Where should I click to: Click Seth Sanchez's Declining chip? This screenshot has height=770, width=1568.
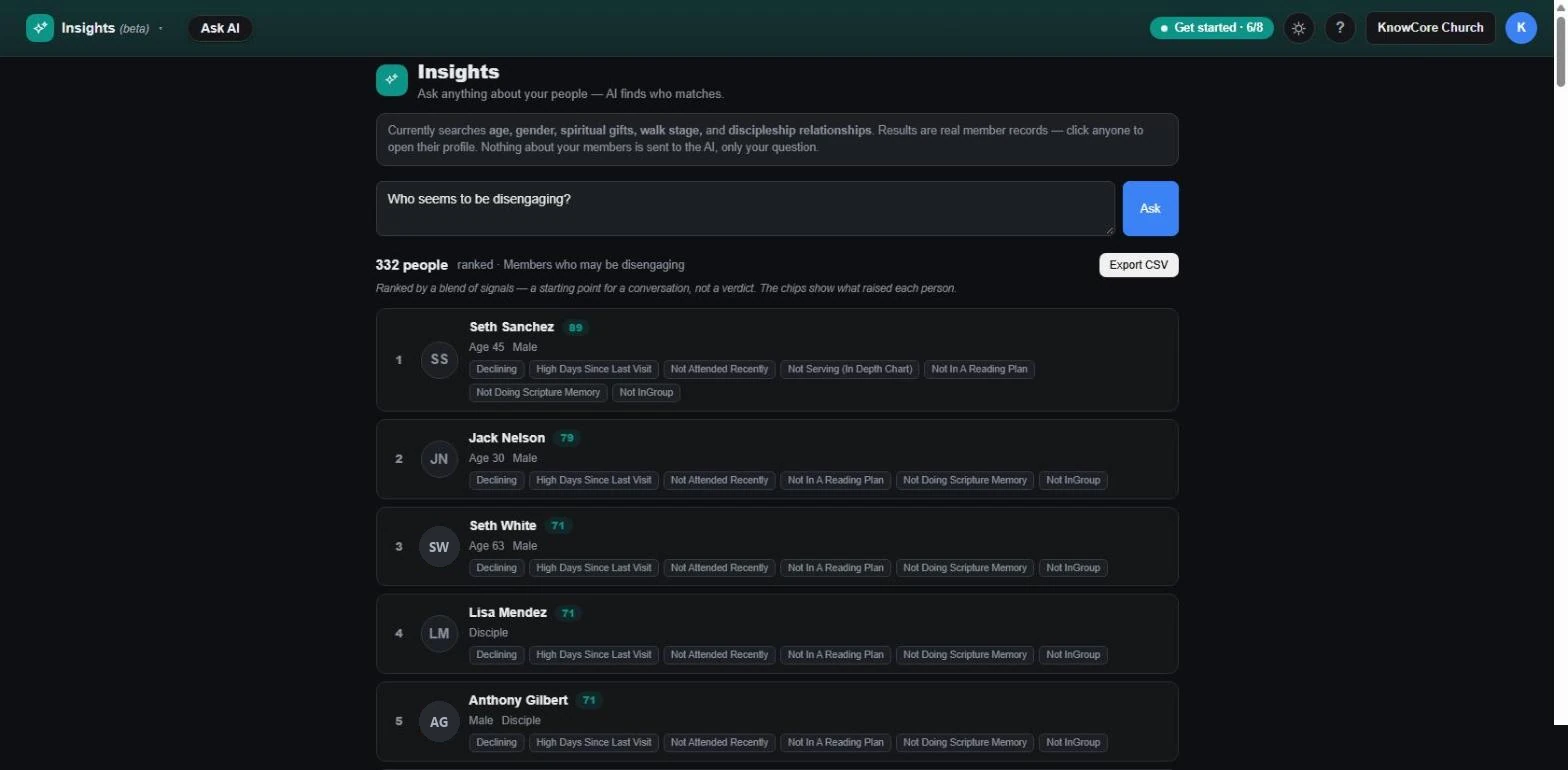coord(496,369)
